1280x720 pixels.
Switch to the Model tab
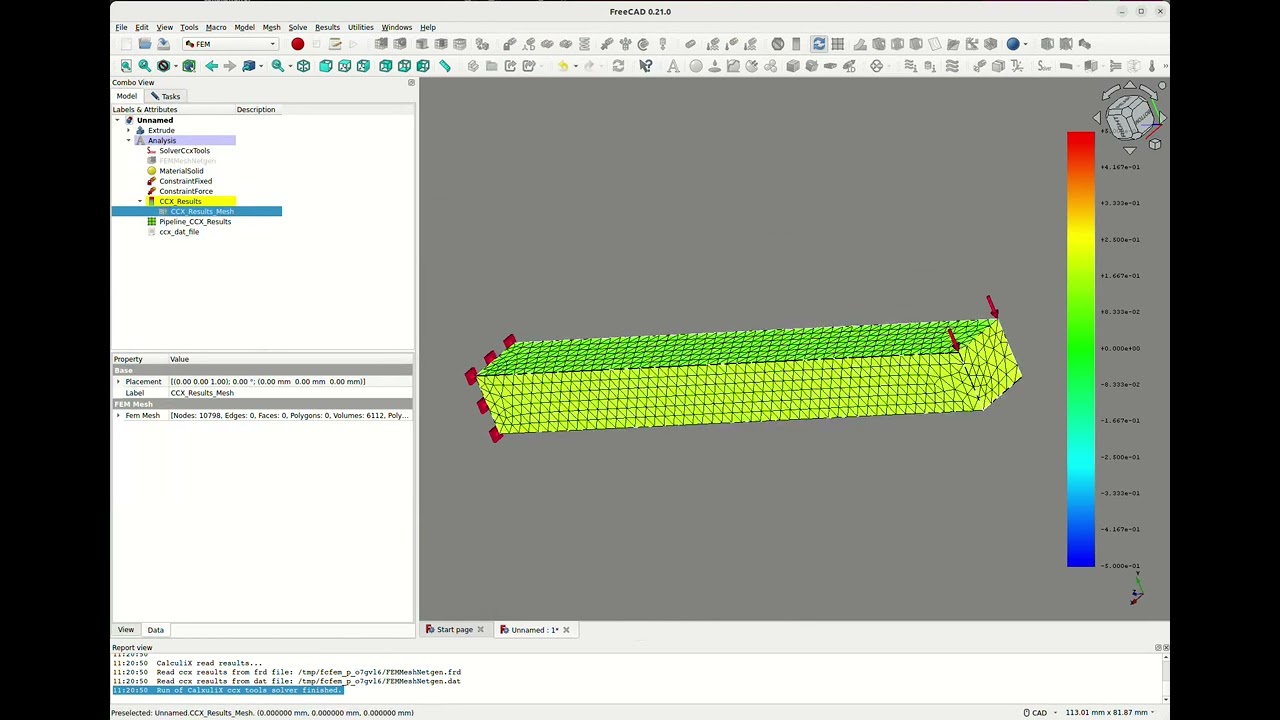click(x=127, y=96)
